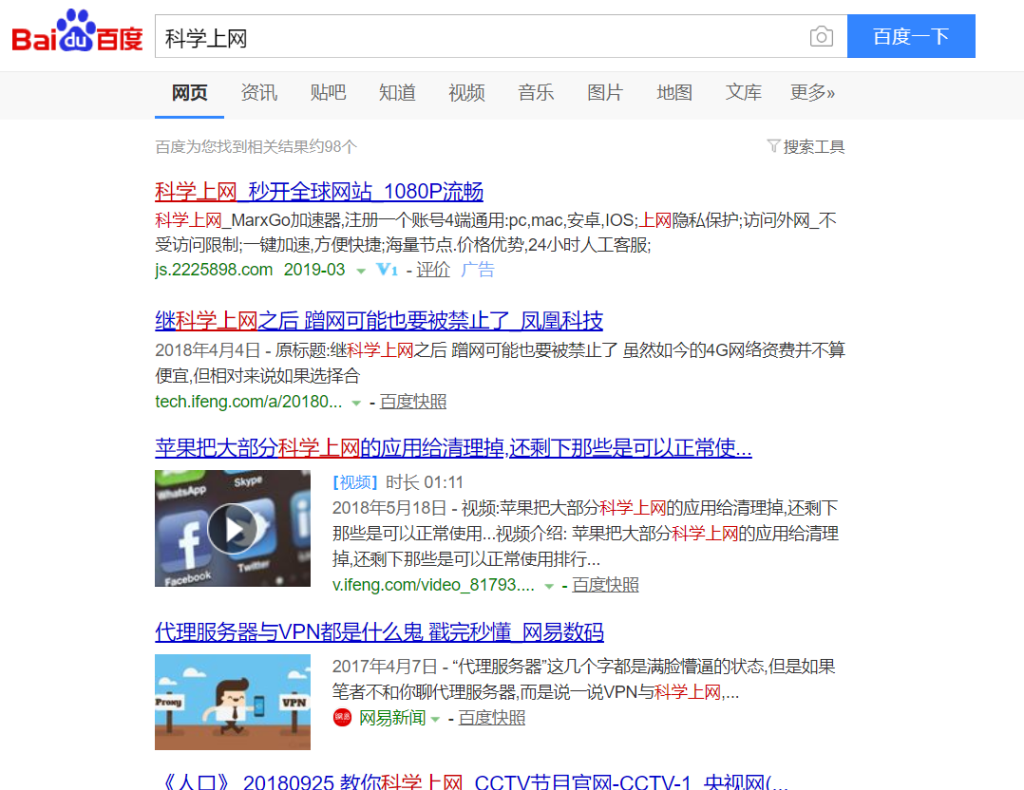Image resolution: width=1024 pixels, height=790 pixels.
Task: Switch to the 贴吧 tab
Action: point(328,93)
